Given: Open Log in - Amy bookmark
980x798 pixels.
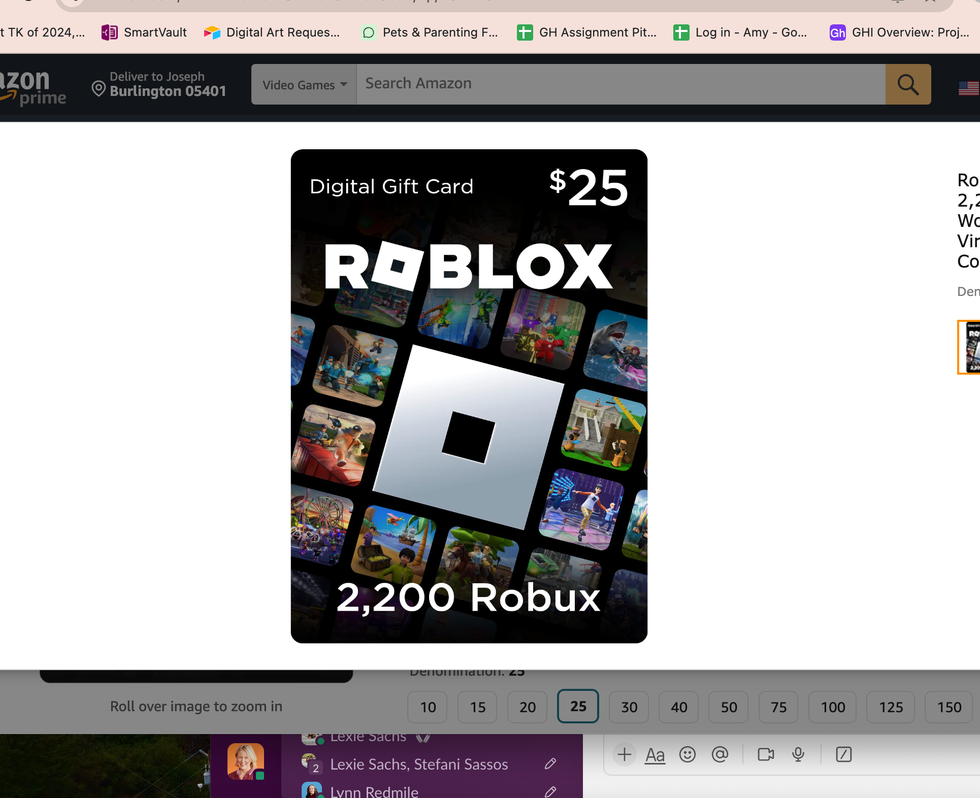Looking at the screenshot, I should (x=740, y=32).
